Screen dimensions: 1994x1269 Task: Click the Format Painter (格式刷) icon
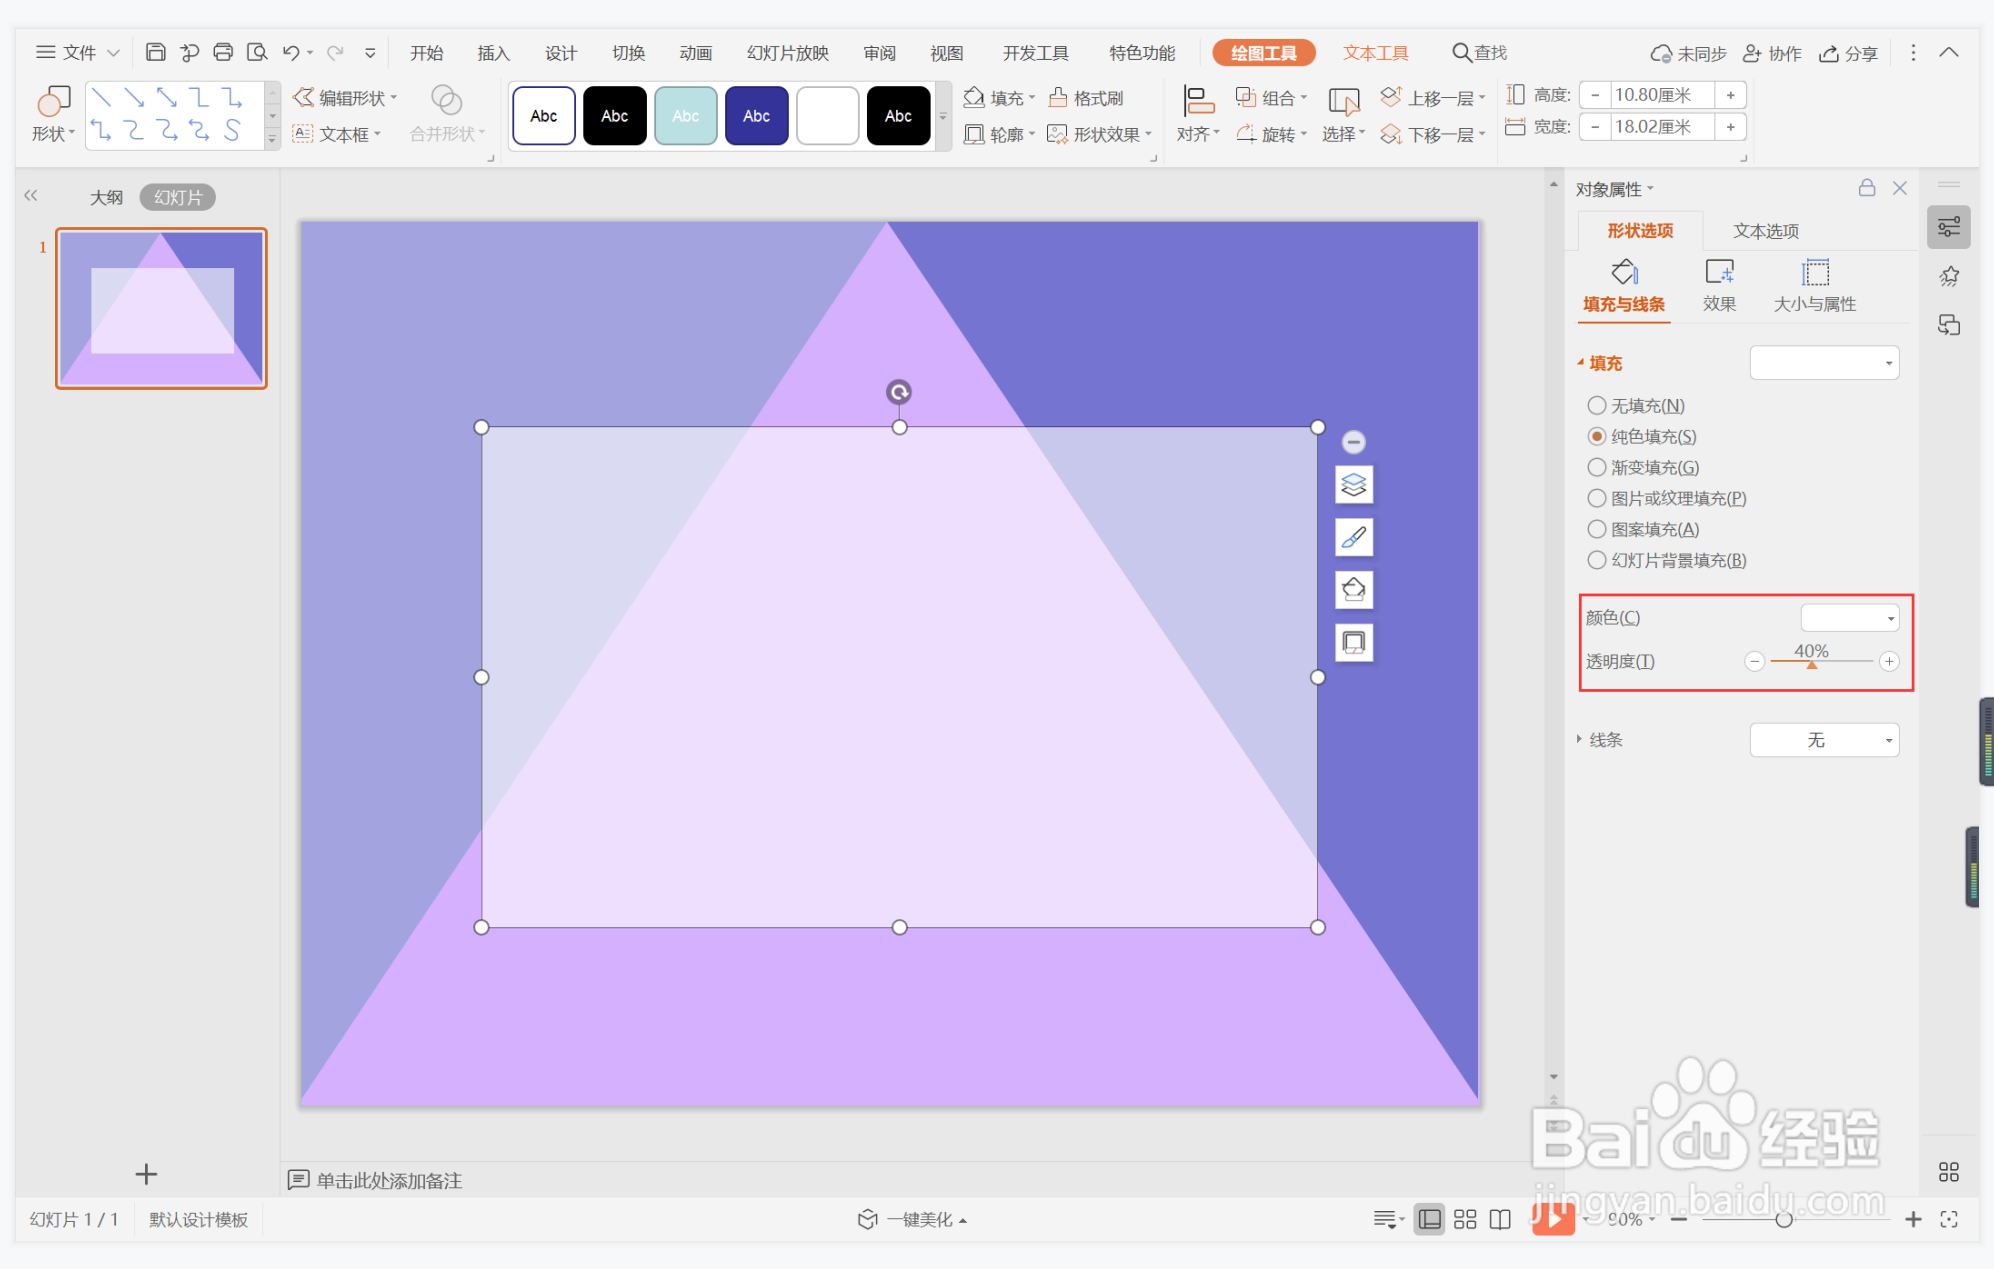tap(1058, 97)
